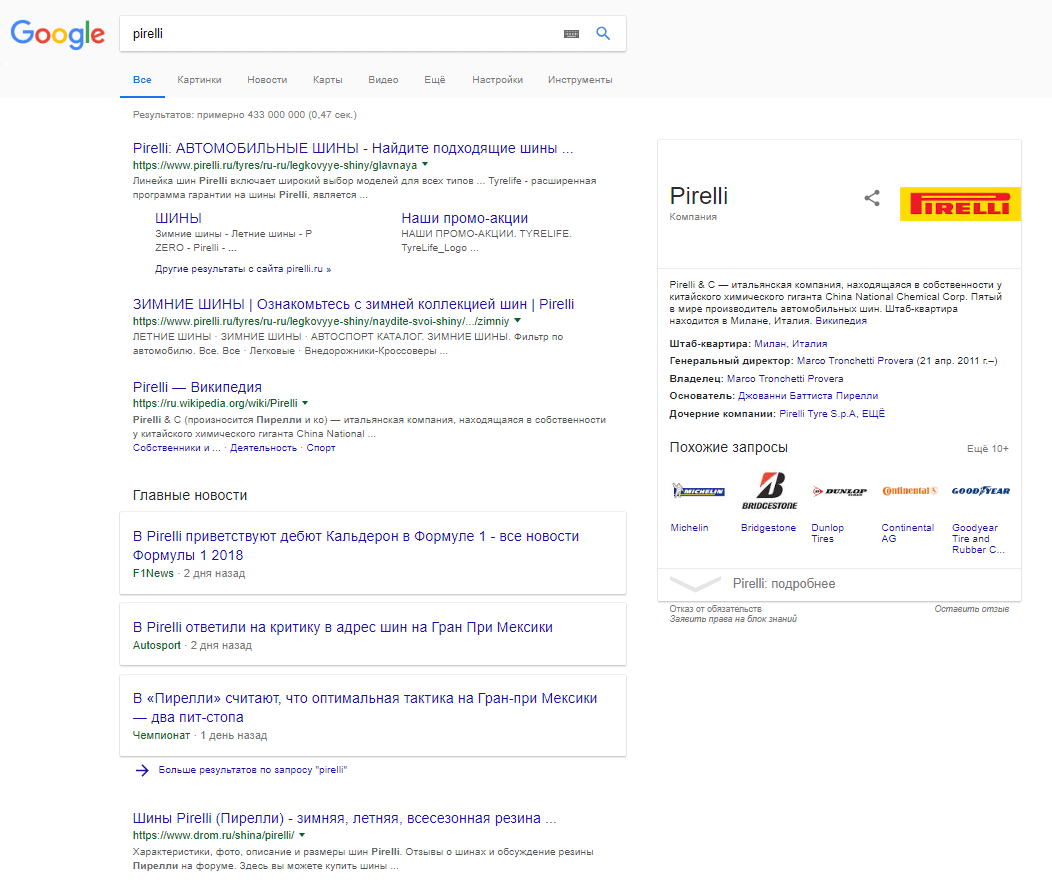The image size is (1052, 883).
Task: Open the 'Ещё' search tabs menu
Action: 434,80
